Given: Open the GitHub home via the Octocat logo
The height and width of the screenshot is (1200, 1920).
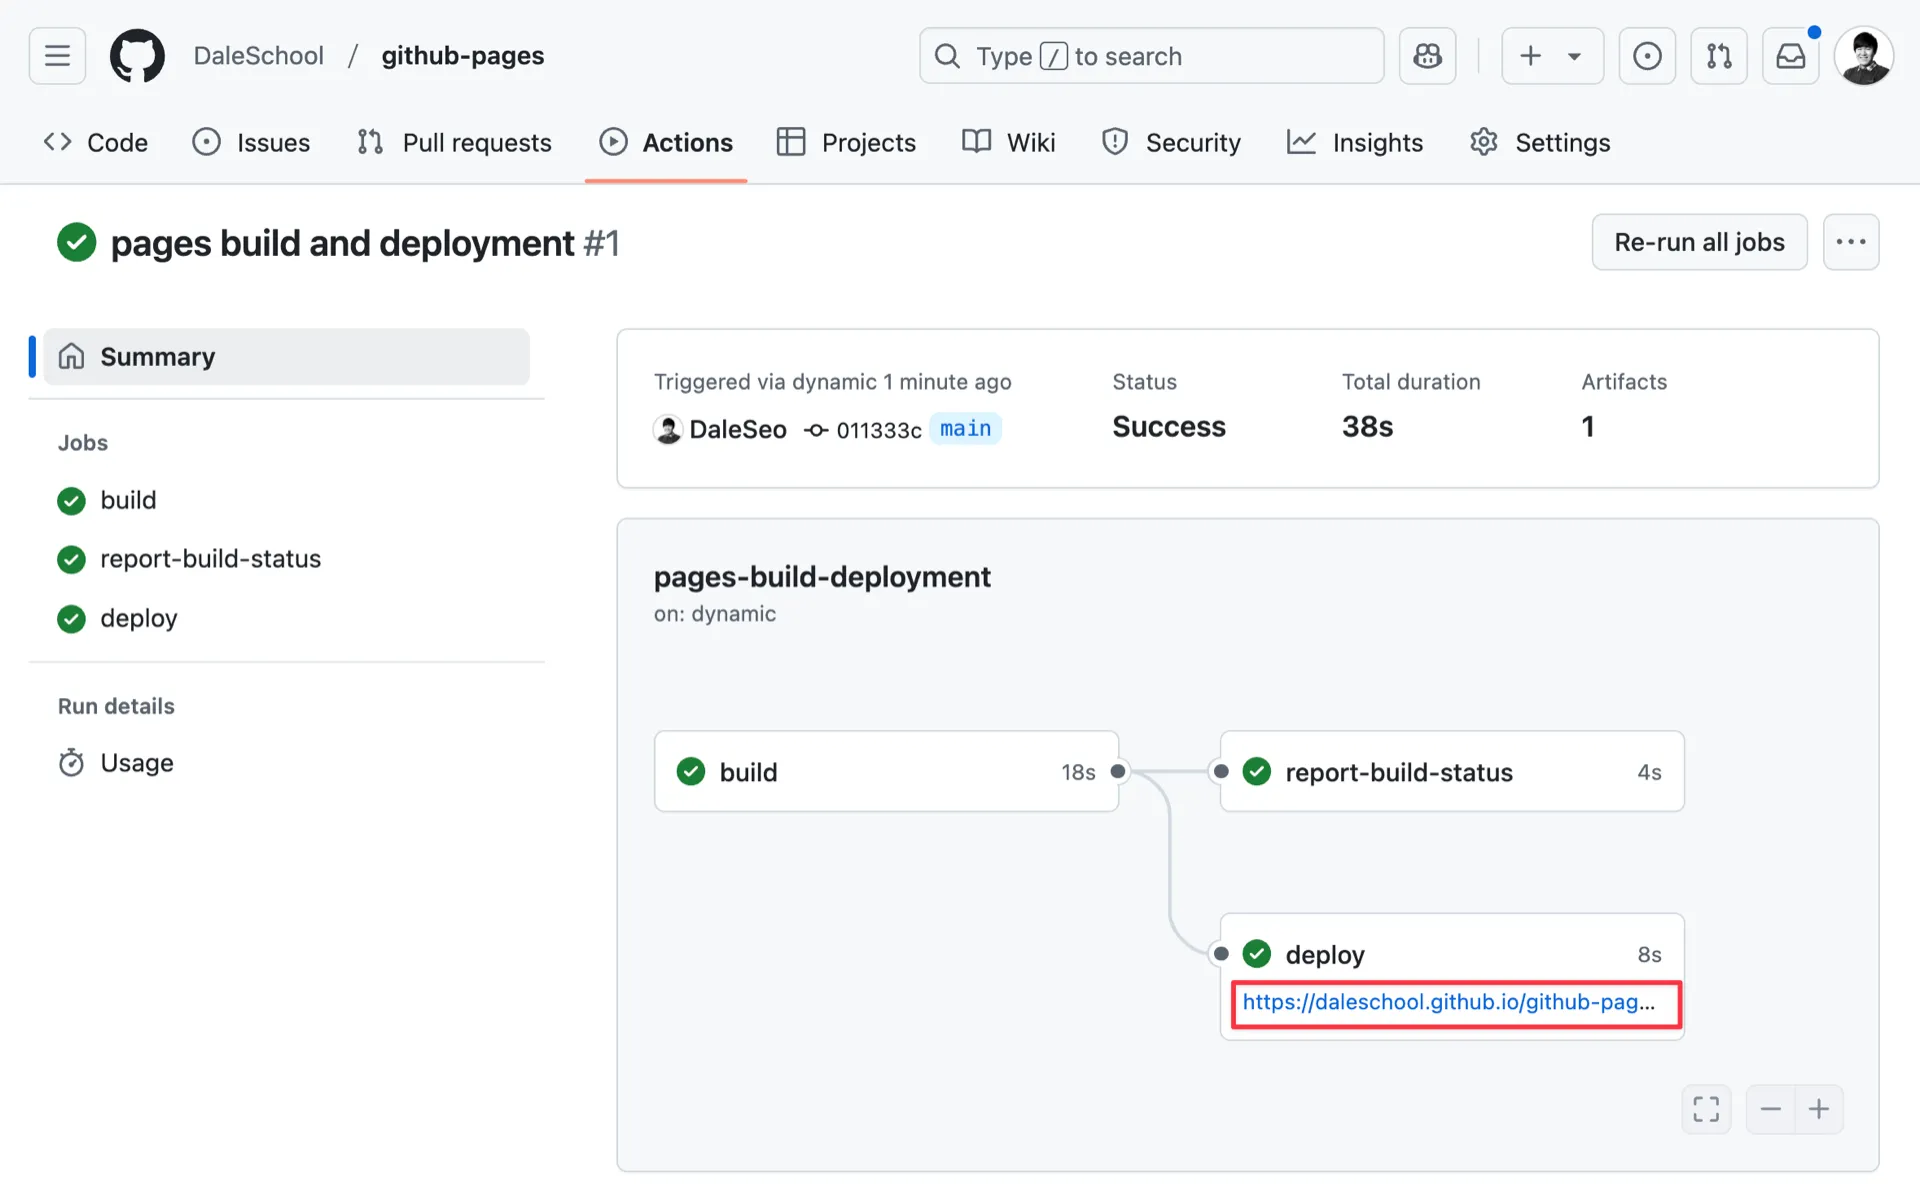Looking at the screenshot, I should pos(137,56).
